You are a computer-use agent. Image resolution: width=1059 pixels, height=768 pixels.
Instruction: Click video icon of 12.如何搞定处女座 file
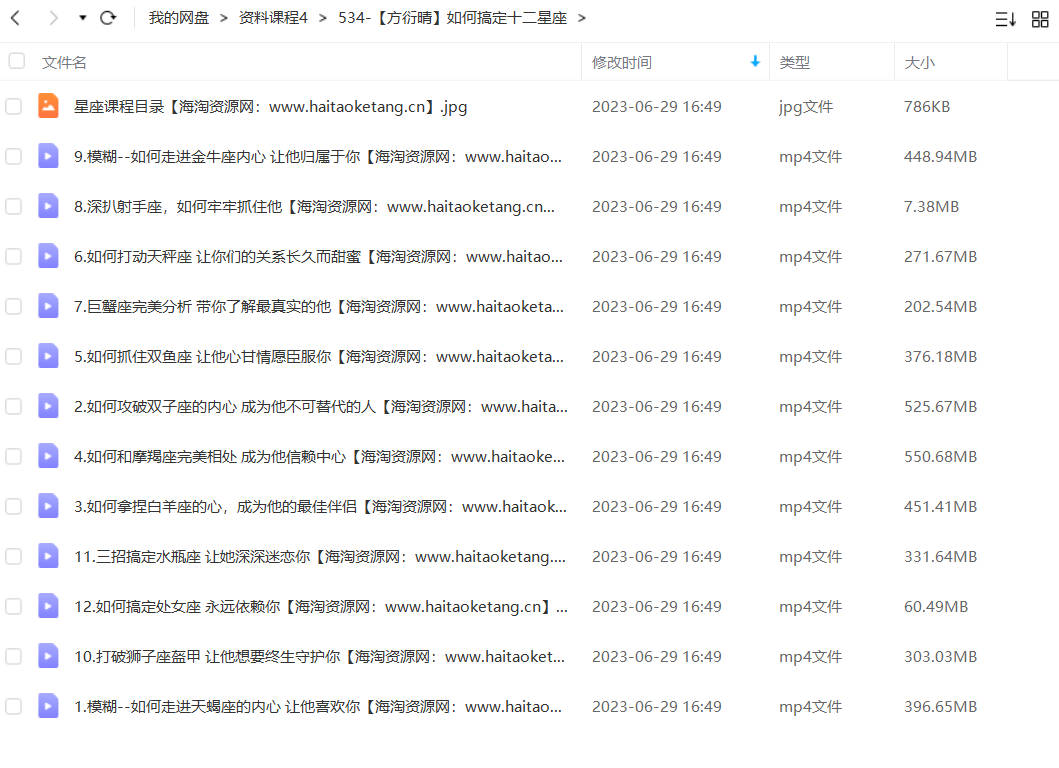point(48,606)
